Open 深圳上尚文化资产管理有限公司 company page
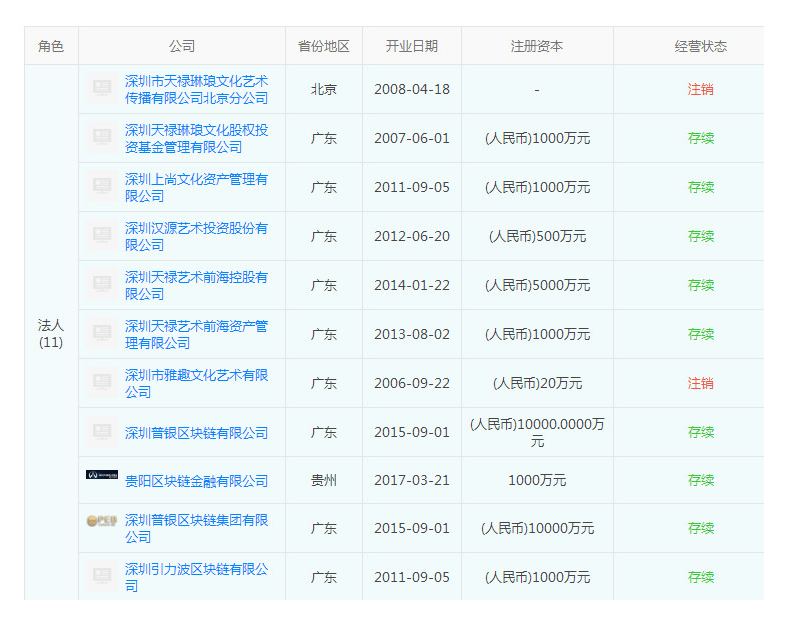The image size is (798, 624). (x=196, y=187)
